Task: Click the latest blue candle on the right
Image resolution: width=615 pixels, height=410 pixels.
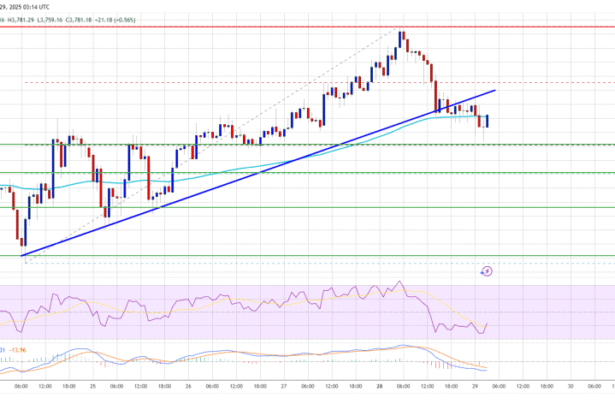Action: (487, 120)
